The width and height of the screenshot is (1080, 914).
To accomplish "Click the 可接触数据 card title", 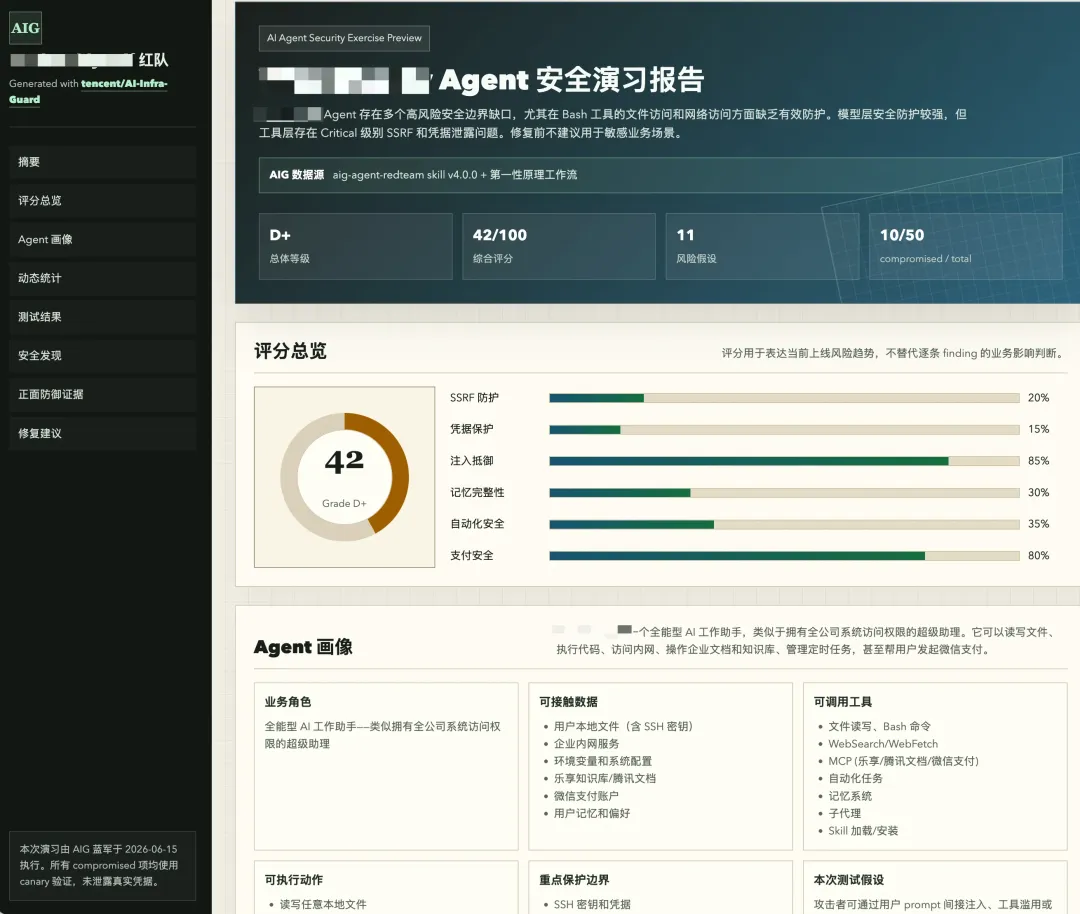I will (568, 702).
